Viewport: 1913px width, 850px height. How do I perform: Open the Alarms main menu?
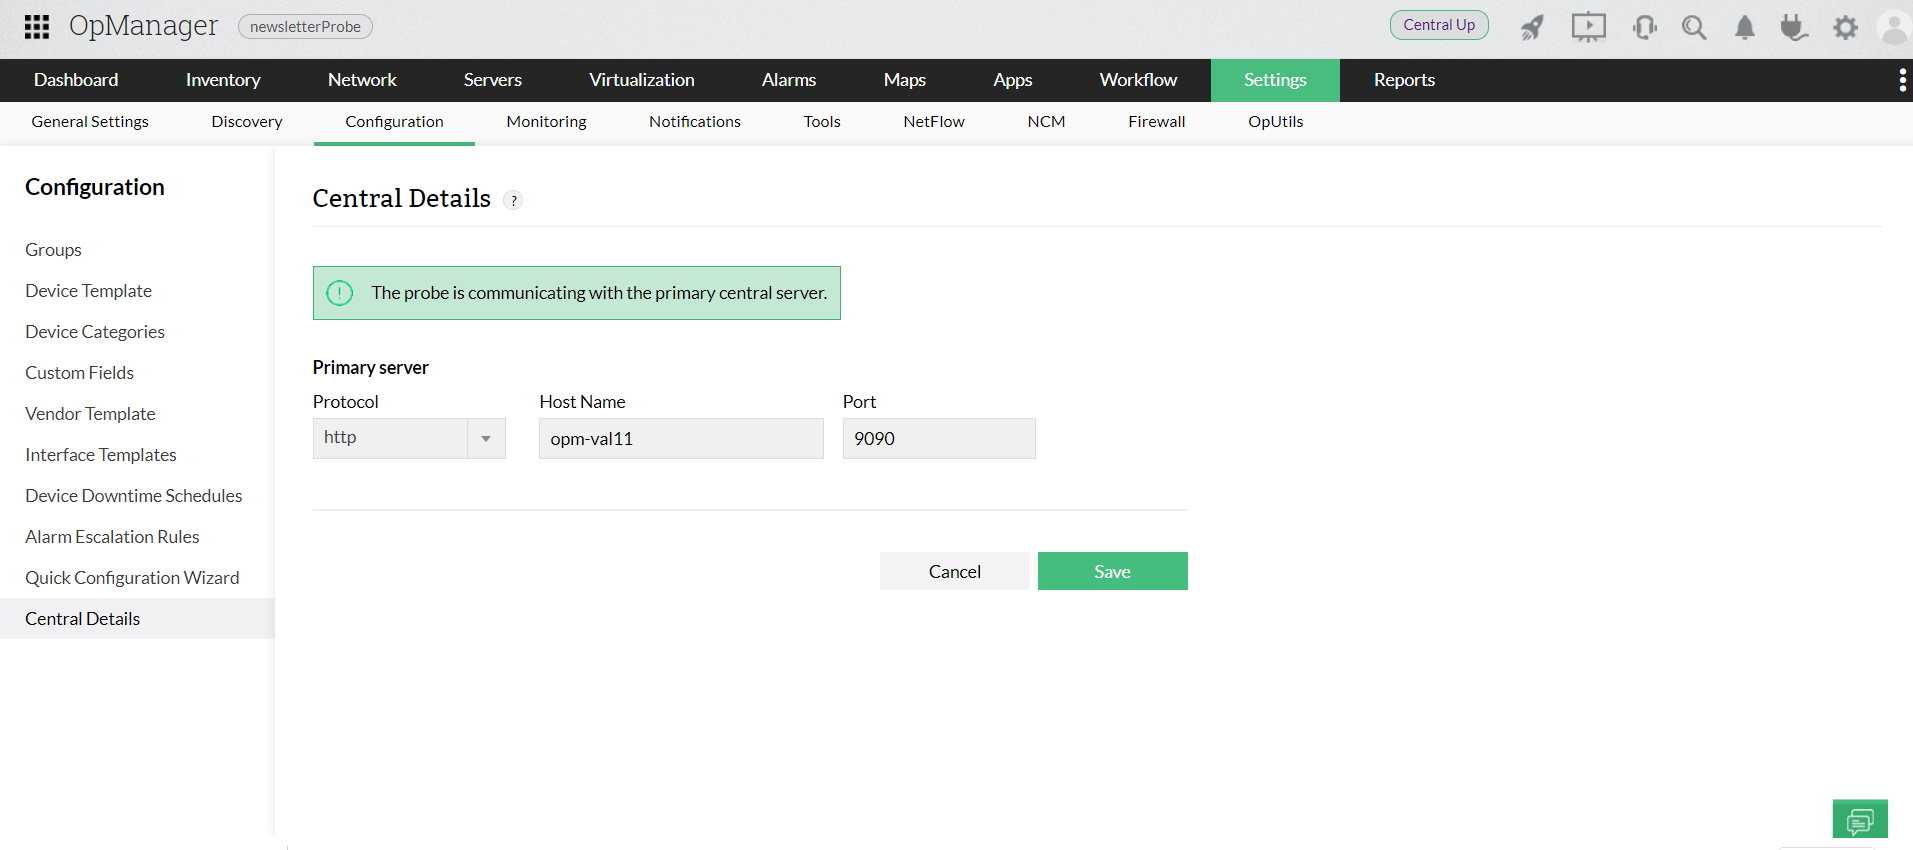click(x=788, y=80)
